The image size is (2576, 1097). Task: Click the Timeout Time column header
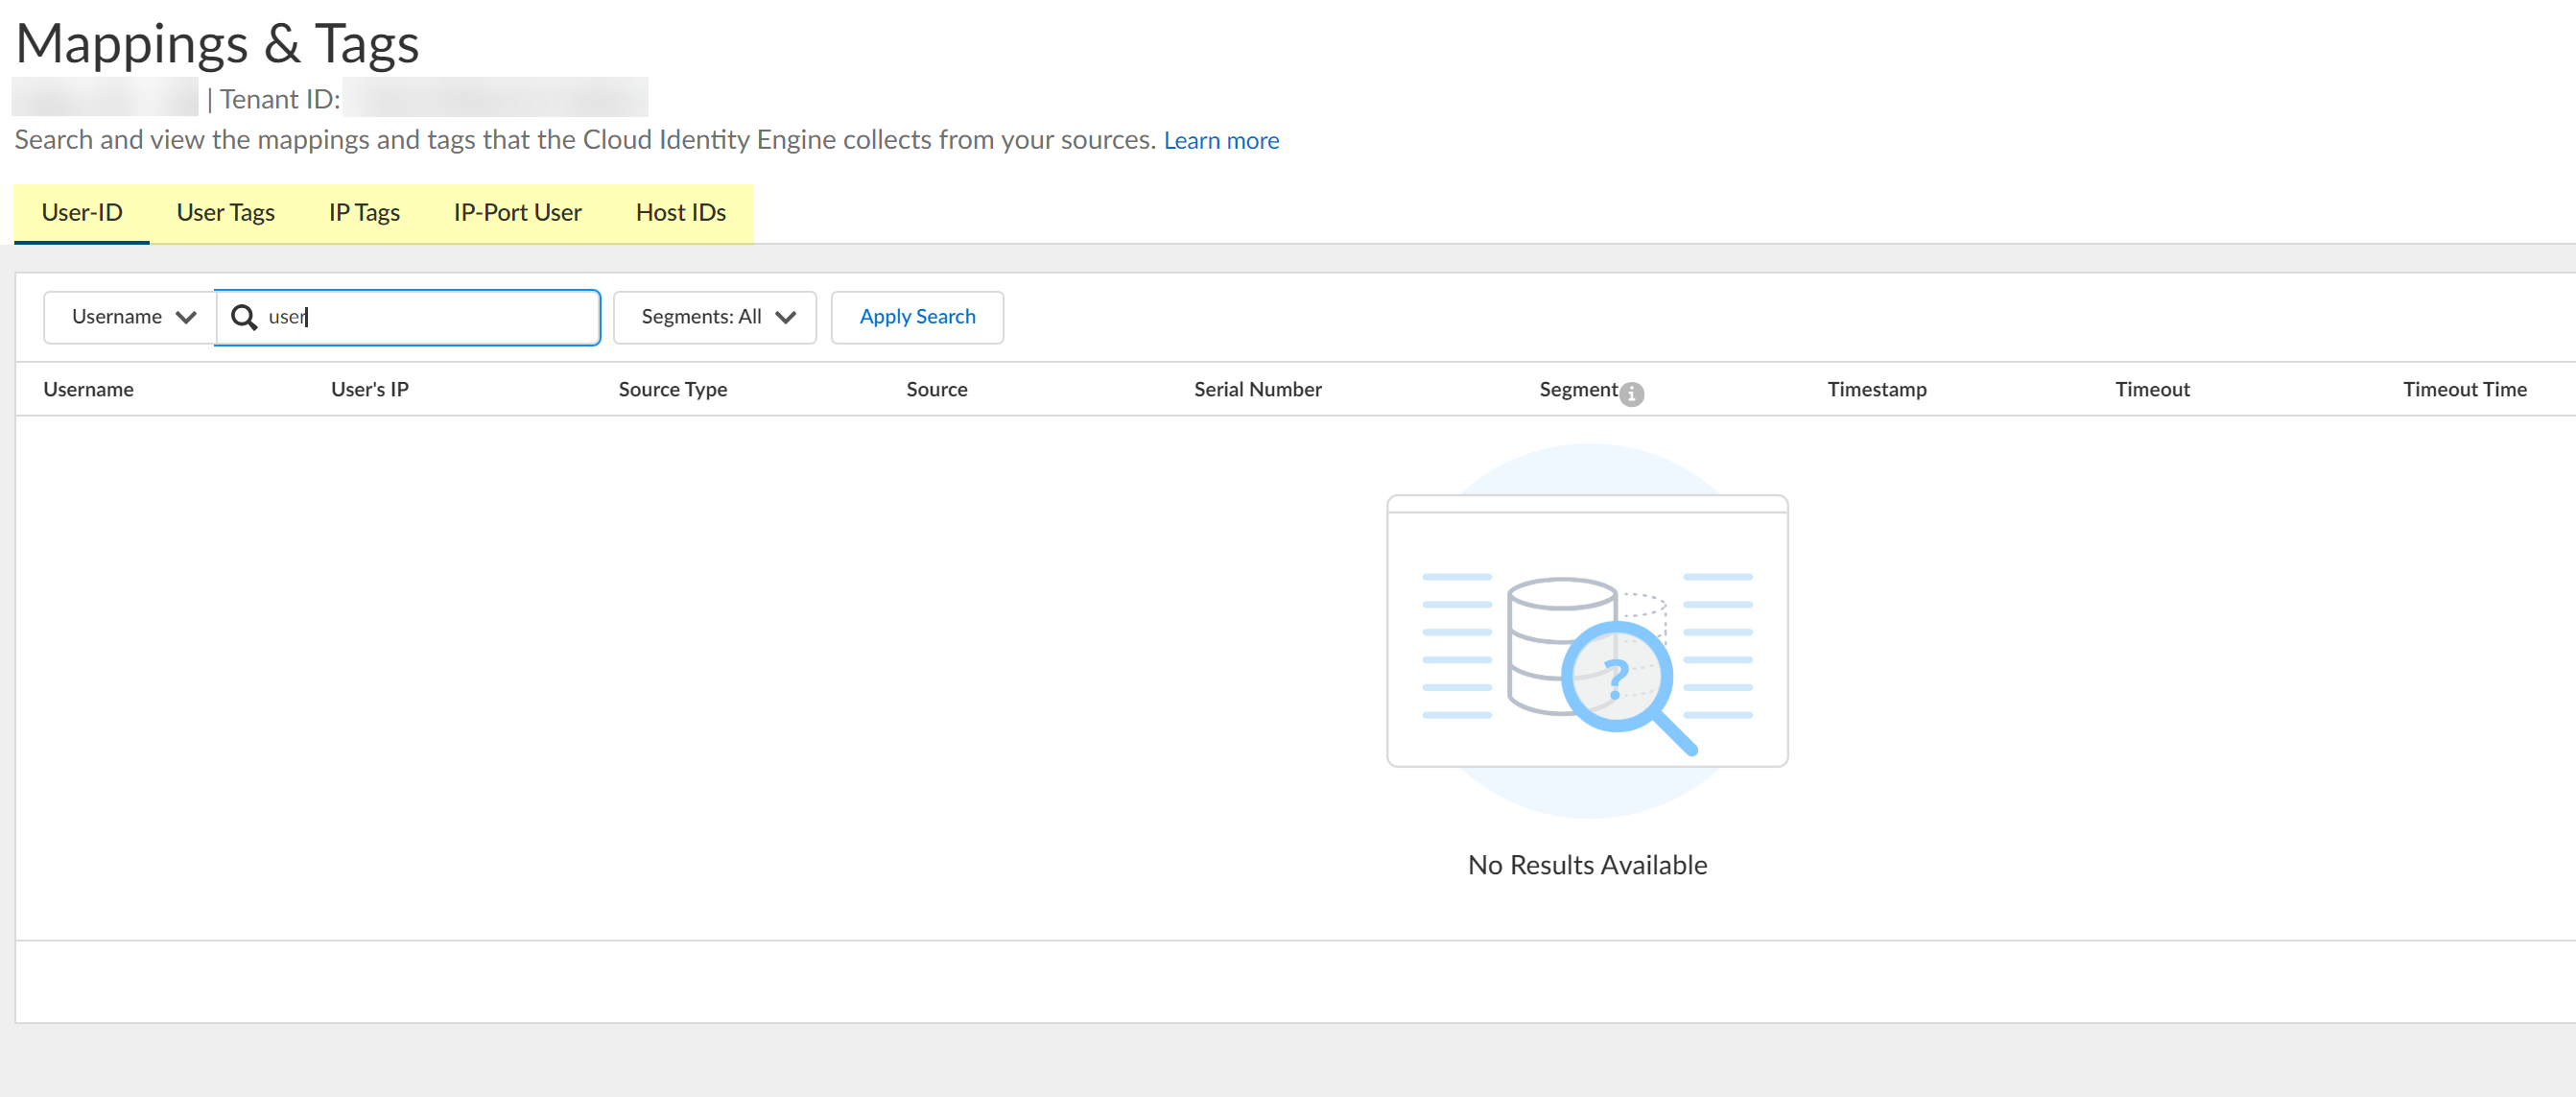pyautogui.click(x=2463, y=389)
